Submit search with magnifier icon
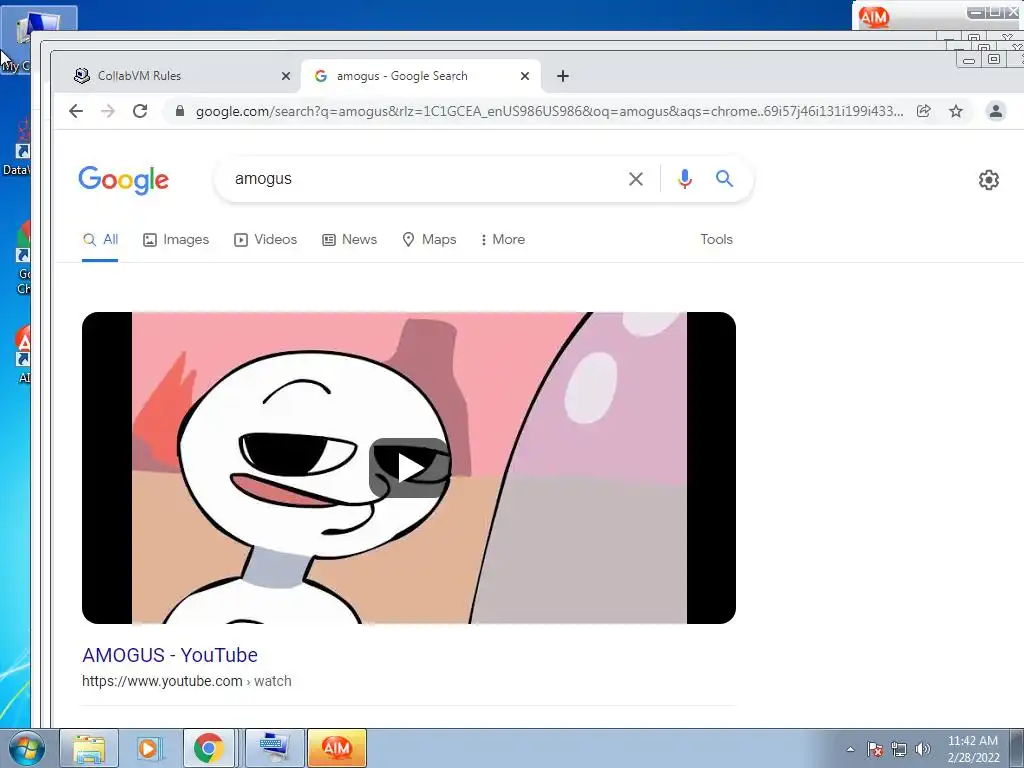 point(724,178)
